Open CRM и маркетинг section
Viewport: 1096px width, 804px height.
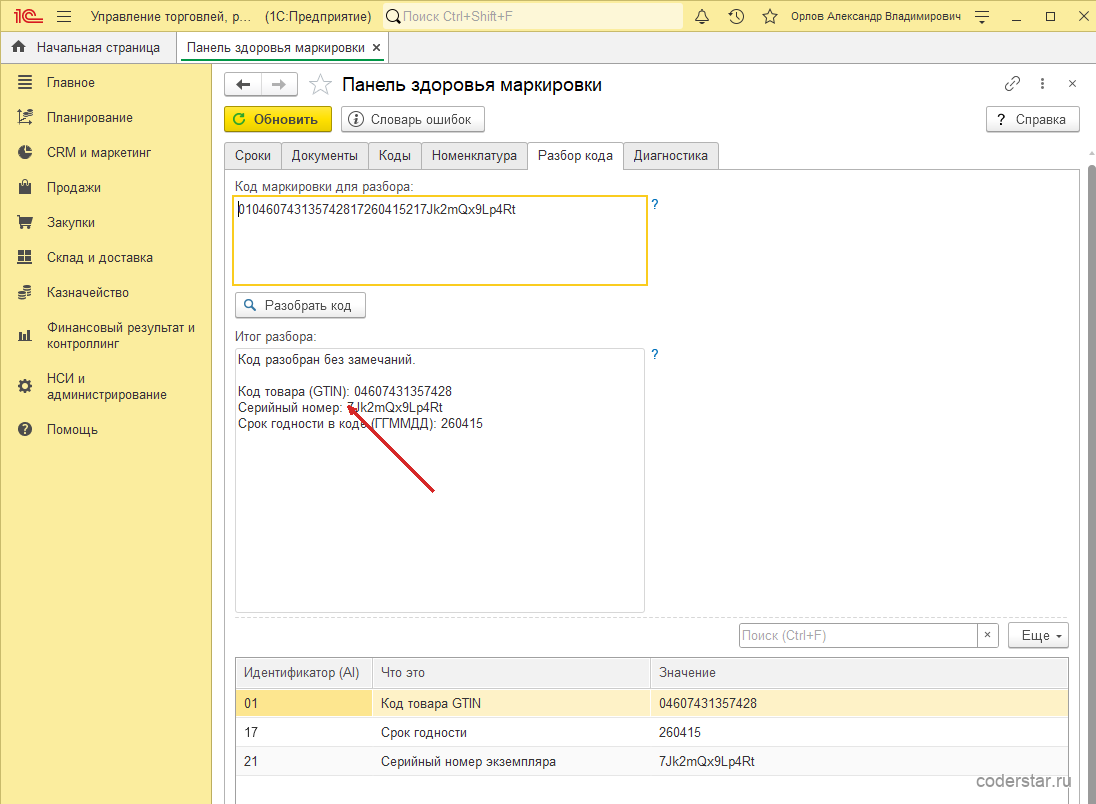[x=105, y=152]
